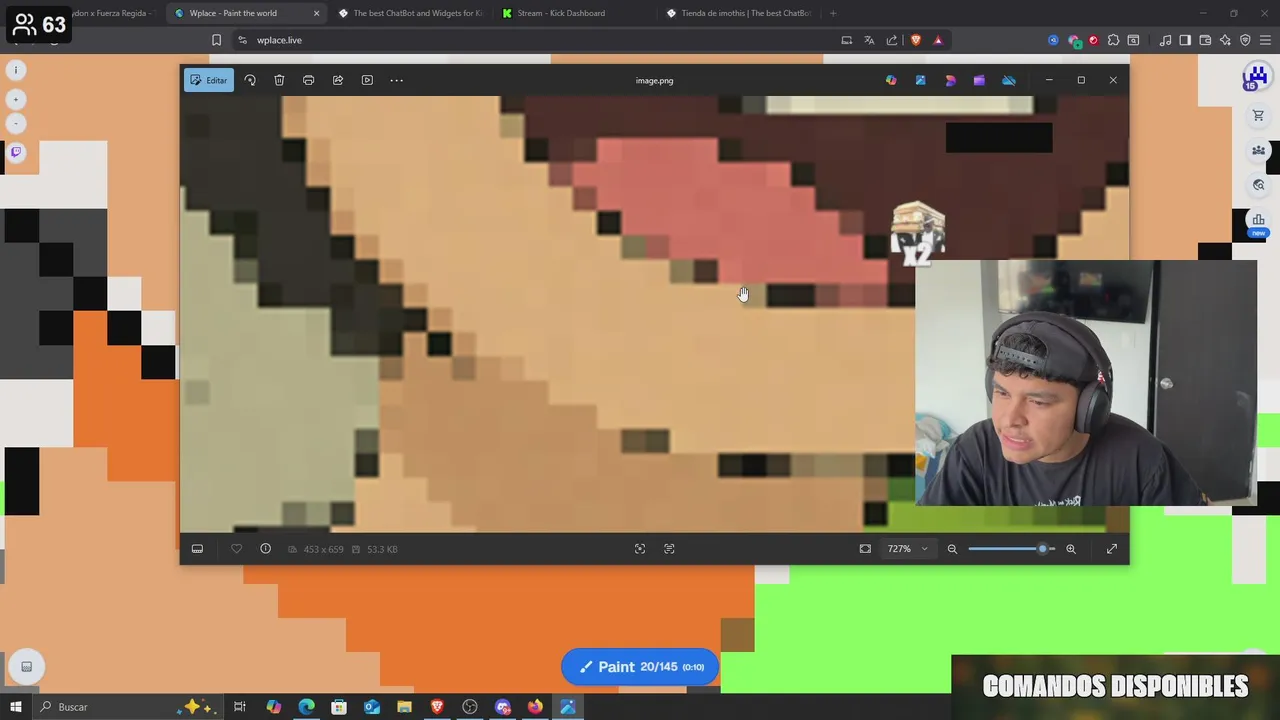Click Editar button in Photos viewer

[x=208, y=80]
